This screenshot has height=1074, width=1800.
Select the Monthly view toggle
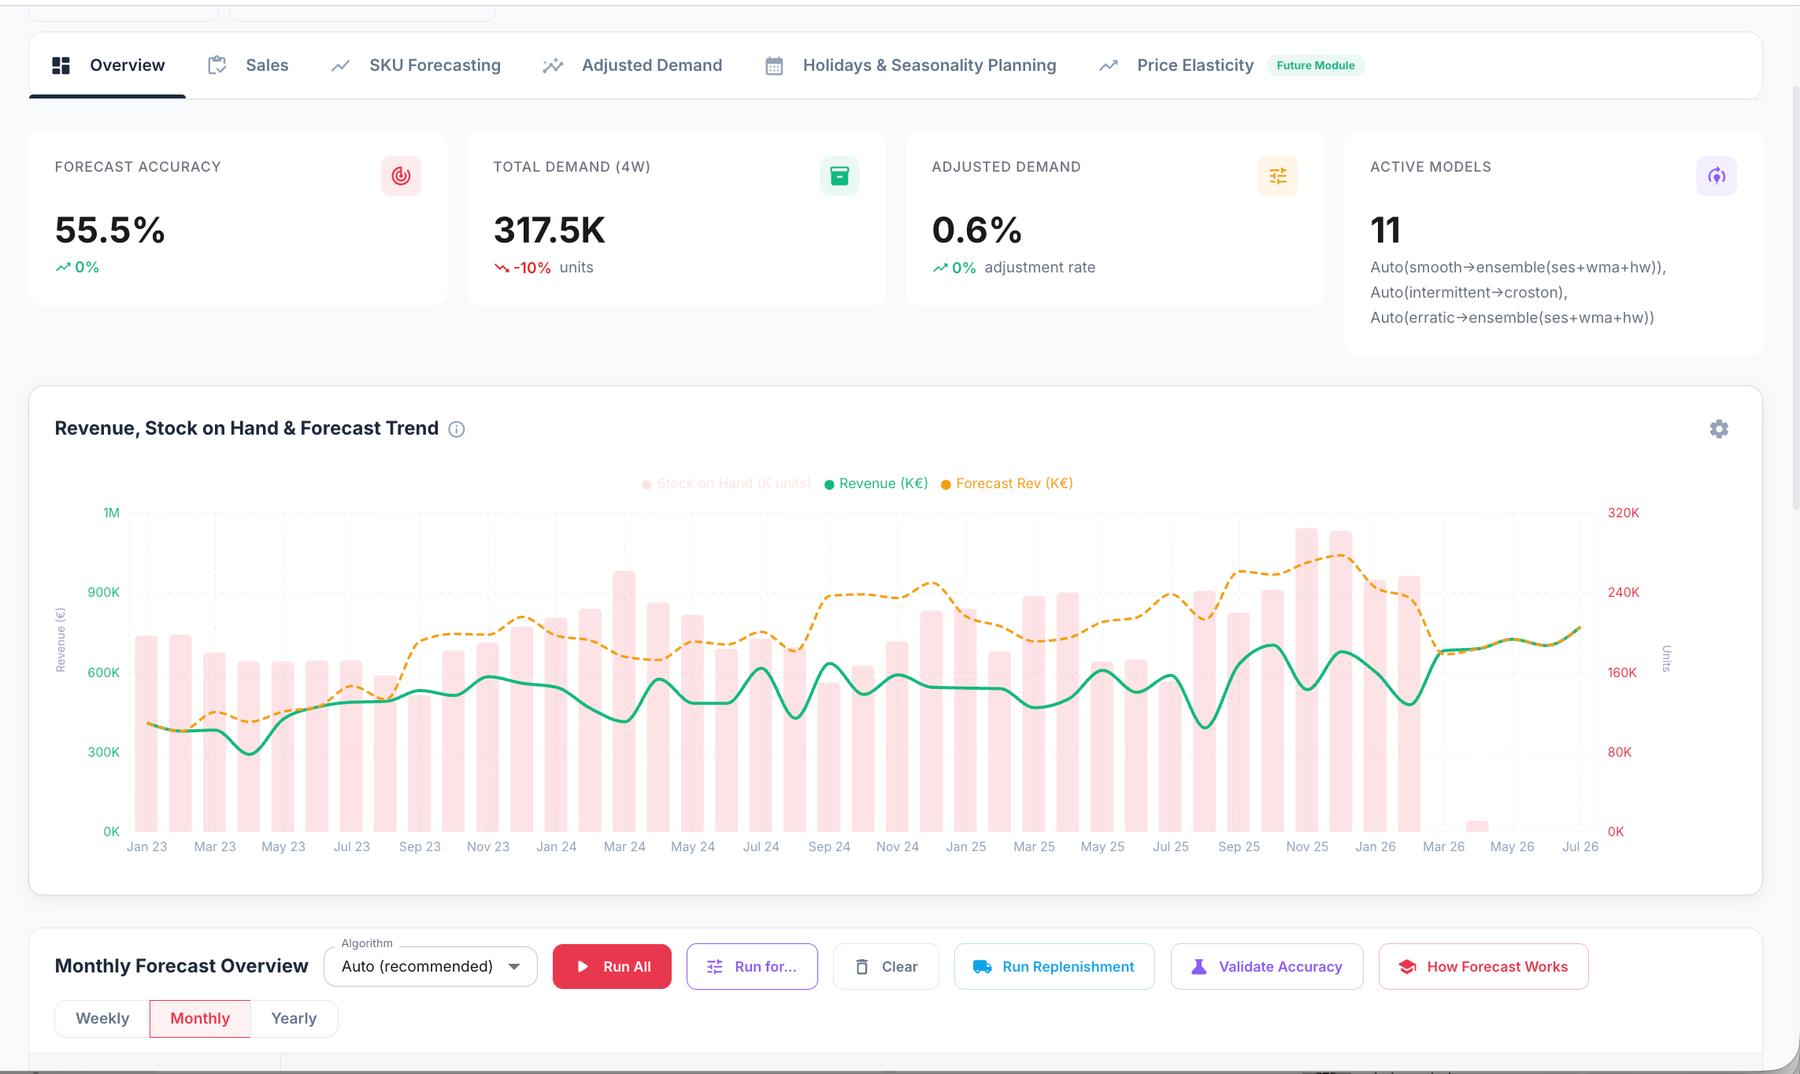point(200,1018)
